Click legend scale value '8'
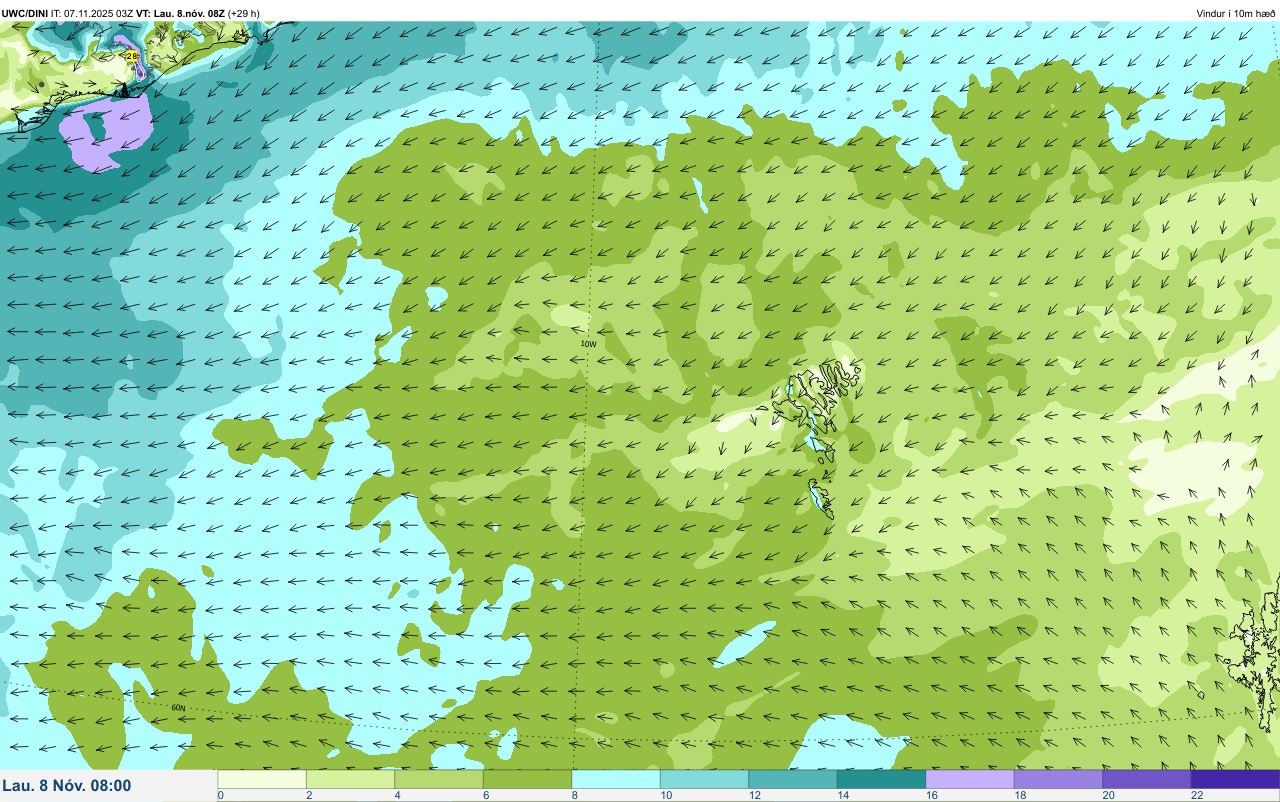The image size is (1280, 802). 574,795
